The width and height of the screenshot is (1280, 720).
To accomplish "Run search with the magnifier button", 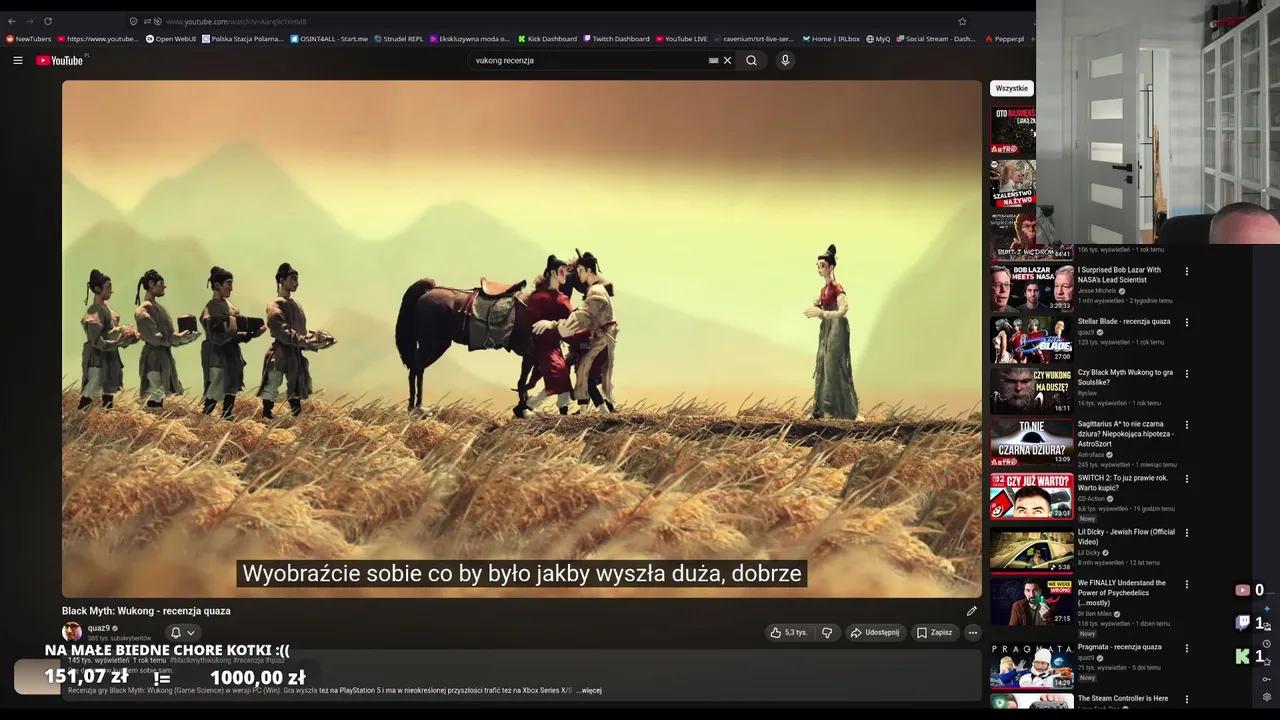I will tap(751, 60).
